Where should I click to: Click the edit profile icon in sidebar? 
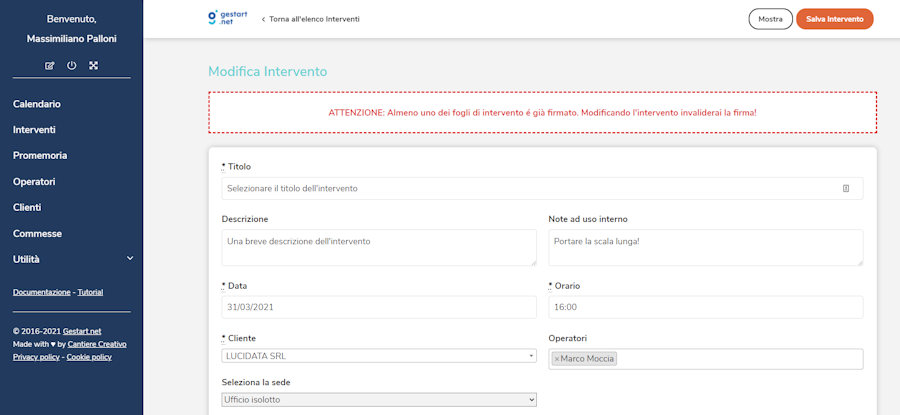[50, 66]
